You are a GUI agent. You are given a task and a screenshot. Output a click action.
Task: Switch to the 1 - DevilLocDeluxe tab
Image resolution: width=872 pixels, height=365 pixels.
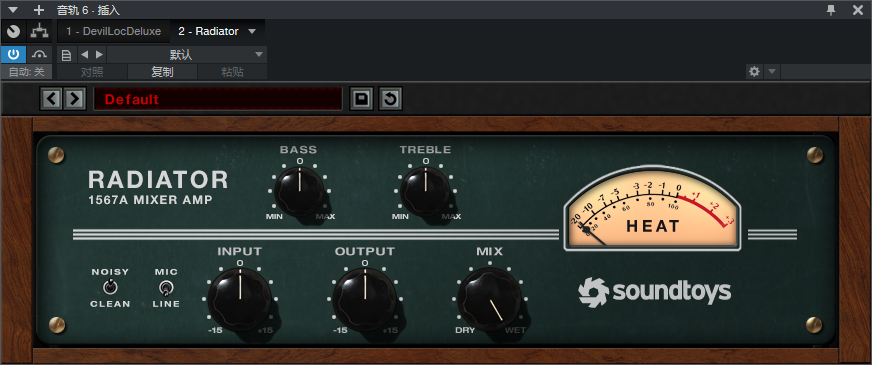click(x=113, y=31)
